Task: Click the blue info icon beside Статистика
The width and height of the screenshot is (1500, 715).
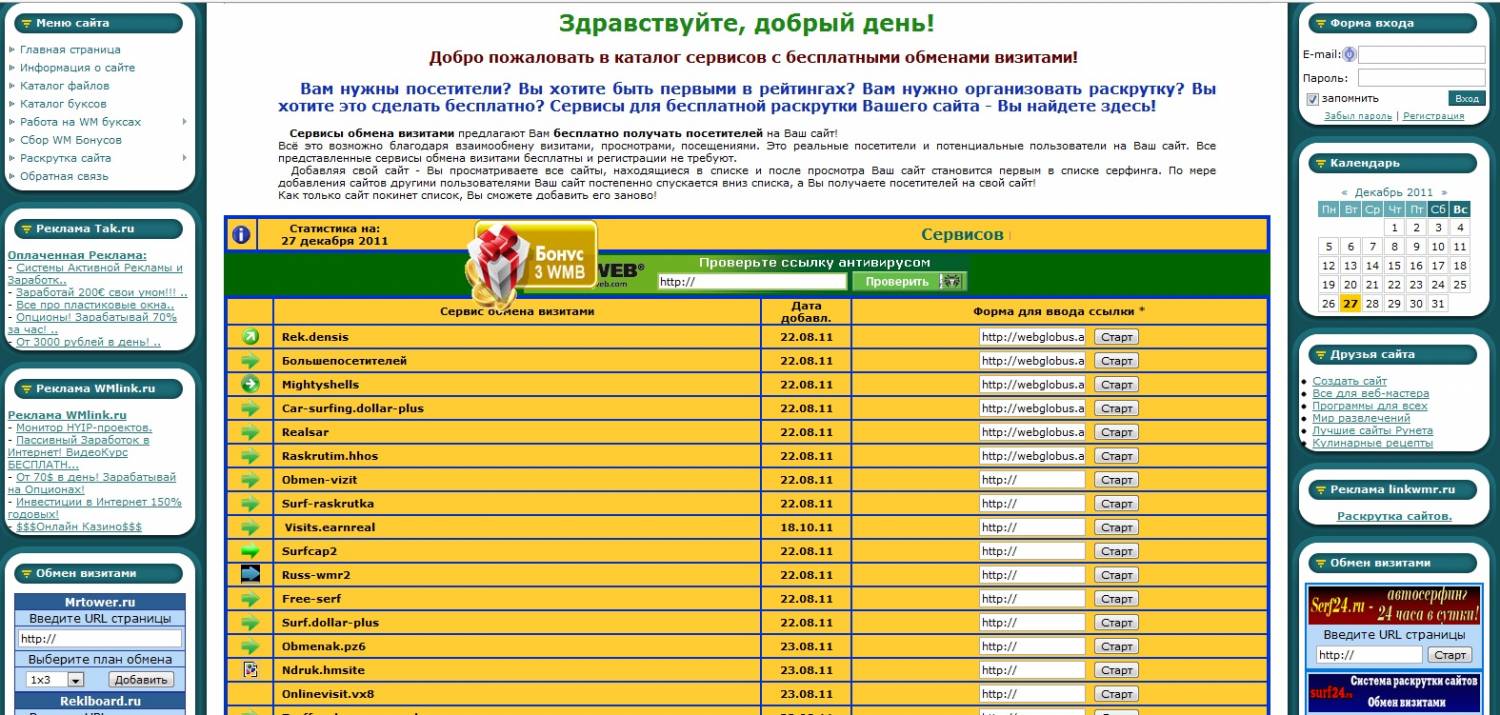Action: (240, 235)
